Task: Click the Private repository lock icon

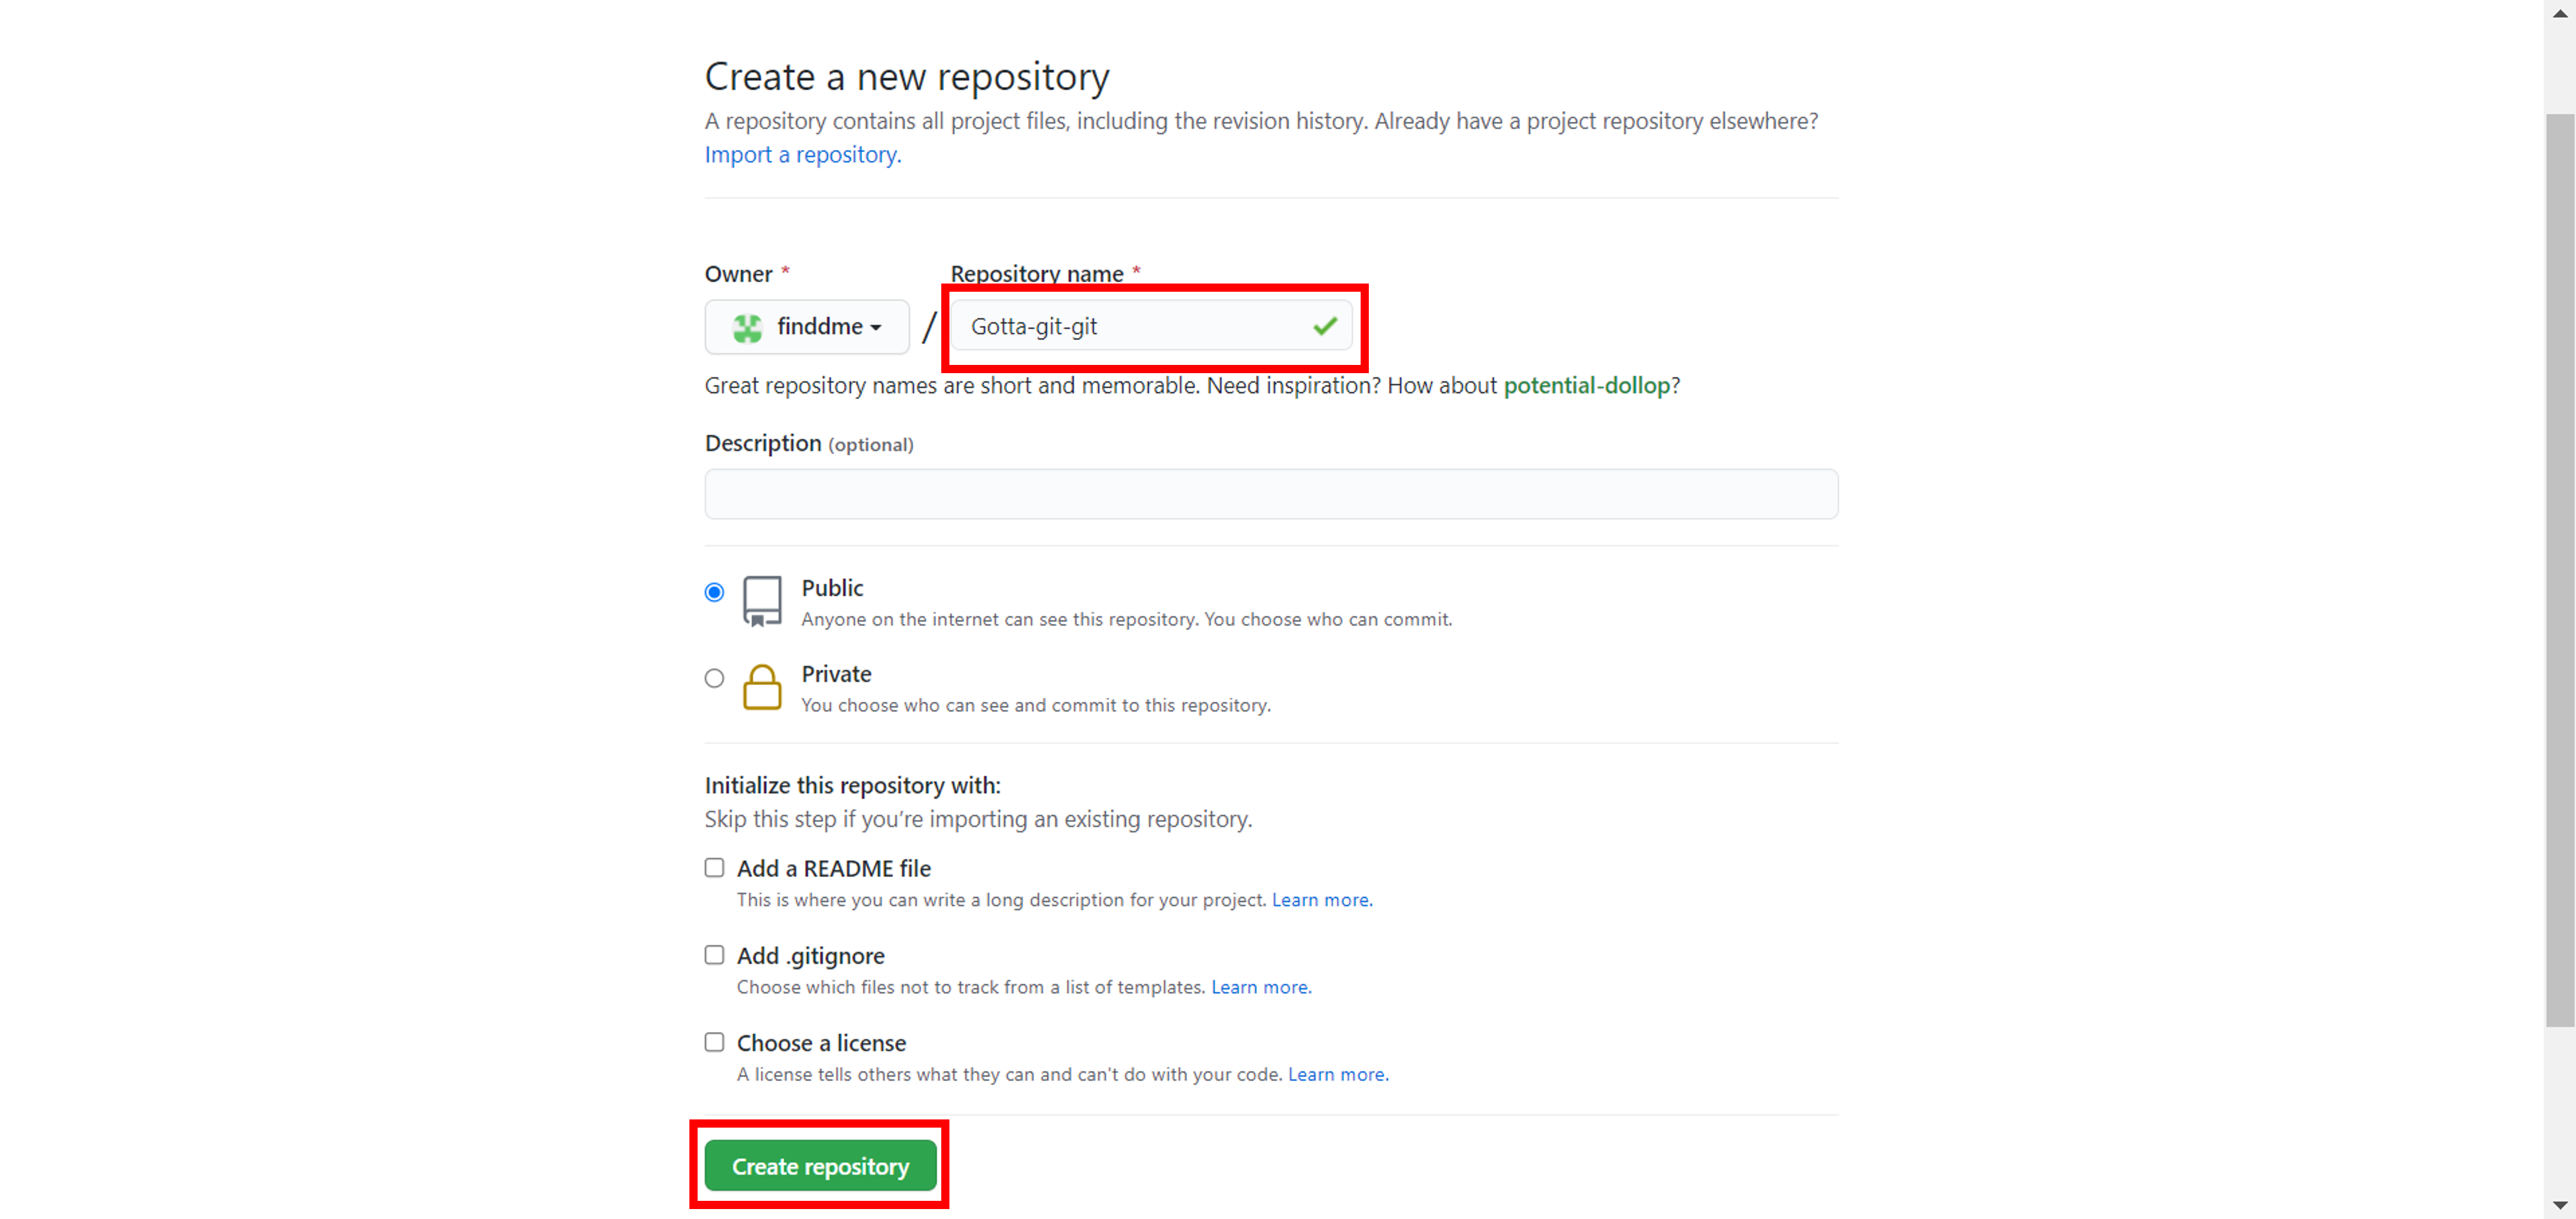Action: pyautogui.click(x=762, y=687)
